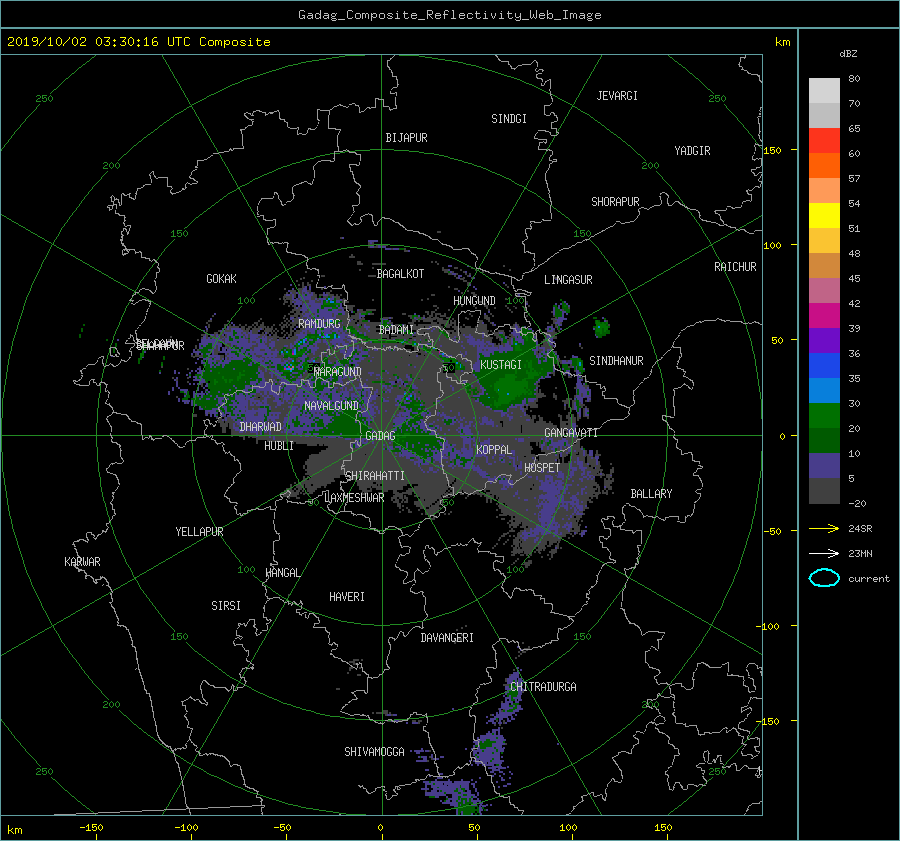This screenshot has height=841, width=900.
Task: Click the SIRSI city label
Action: coord(226,606)
